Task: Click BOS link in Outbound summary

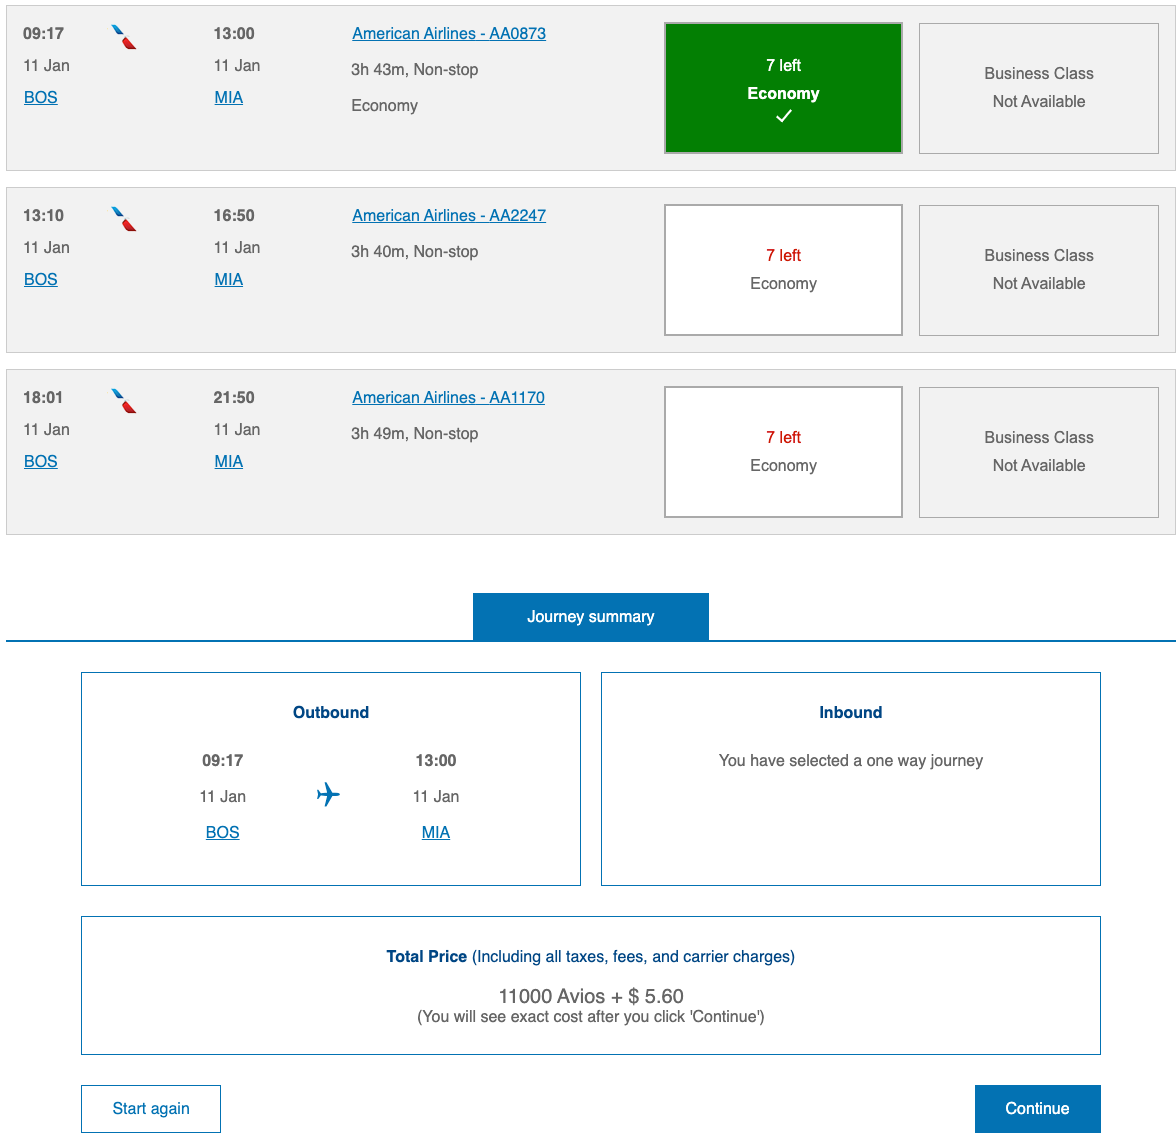Action: 223,833
